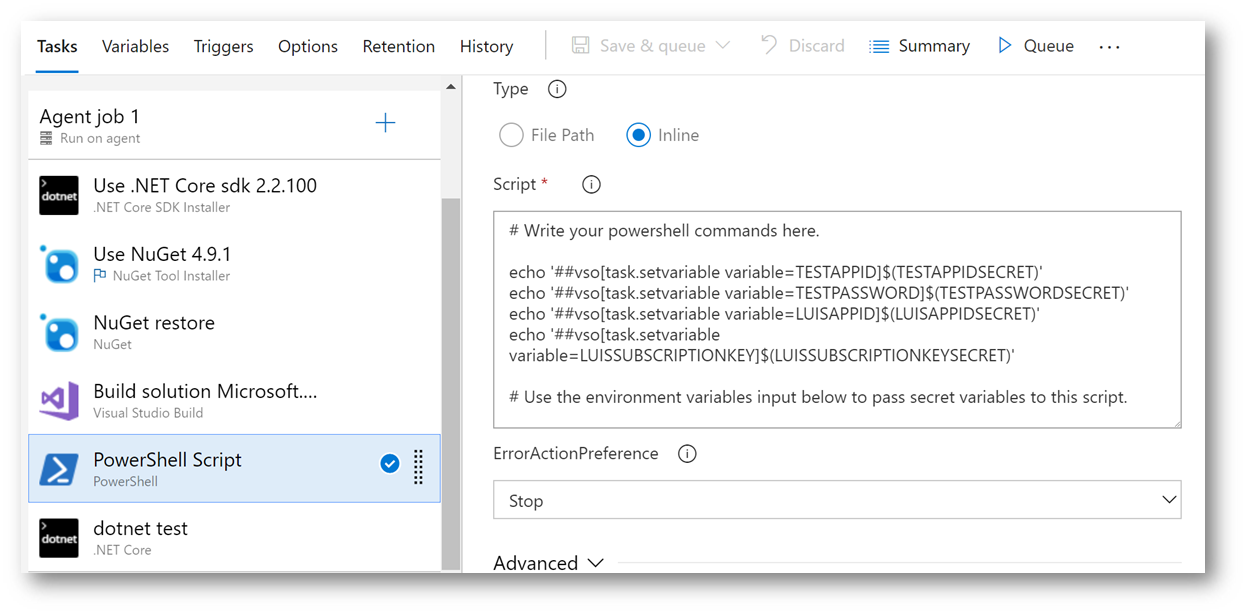Switch to the Variables tab
Image resolution: width=1248 pixels, height=616 pixels.
coord(135,46)
